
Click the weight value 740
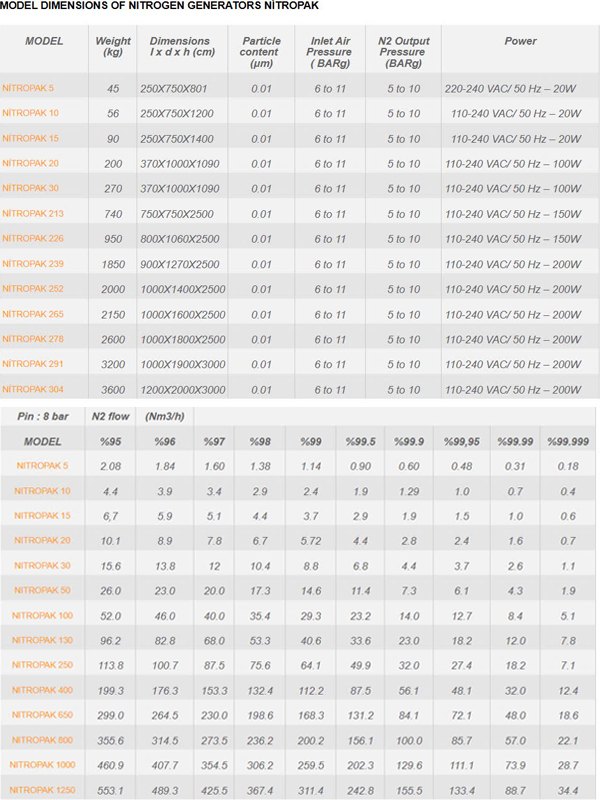pyautogui.click(x=113, y=214)
